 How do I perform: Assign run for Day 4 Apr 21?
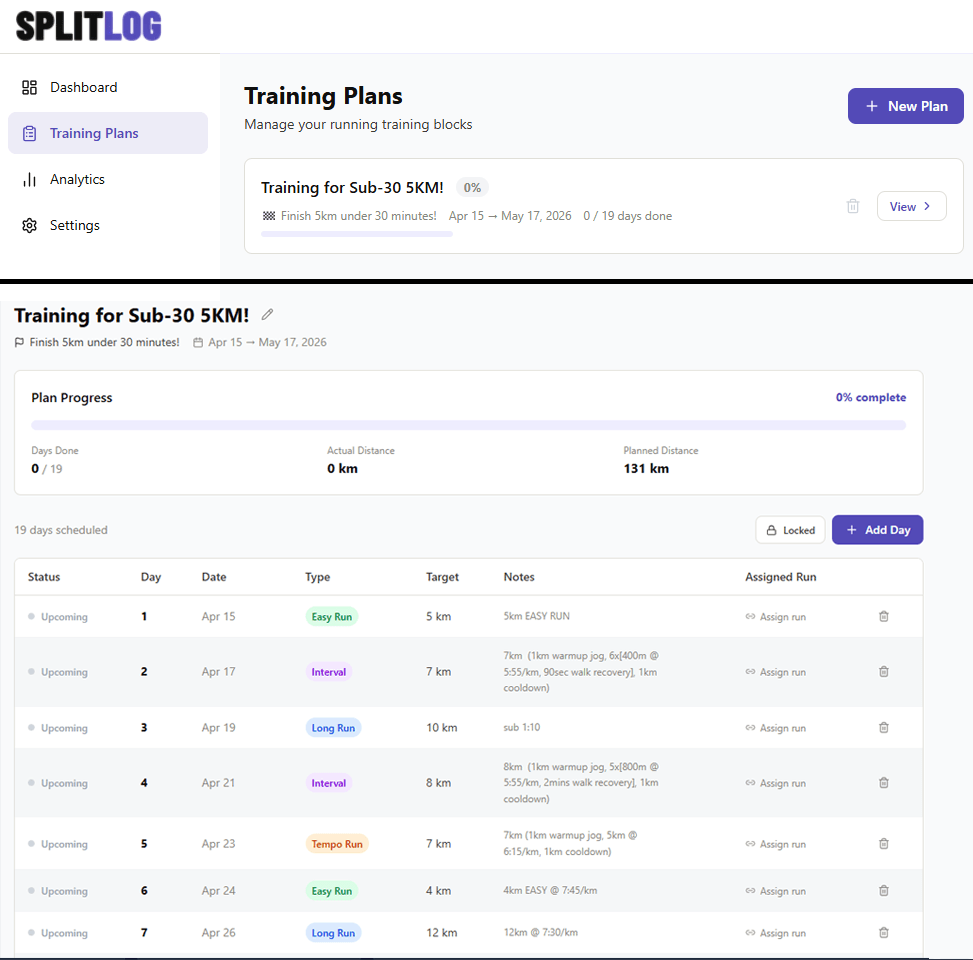pos(776,783)
